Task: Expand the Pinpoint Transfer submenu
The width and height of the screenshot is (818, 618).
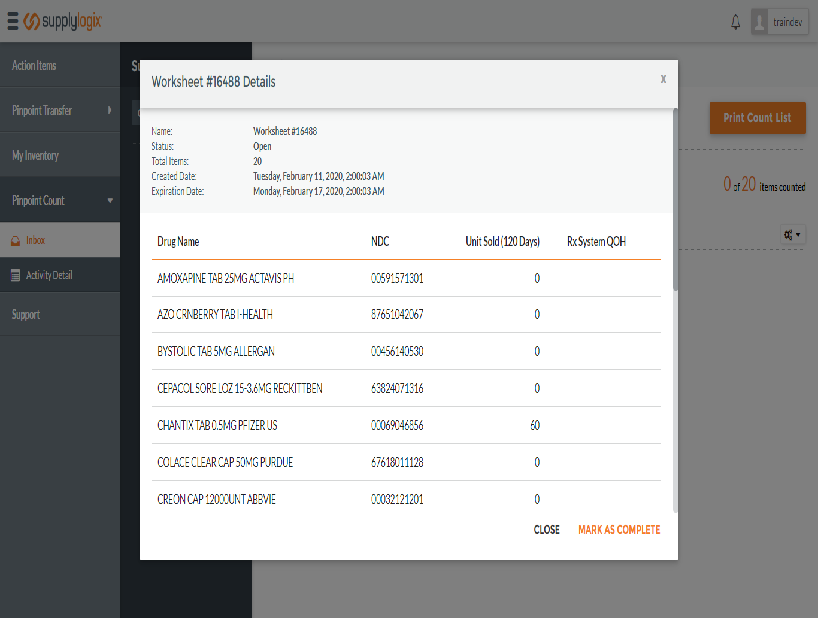Action: 109,111
